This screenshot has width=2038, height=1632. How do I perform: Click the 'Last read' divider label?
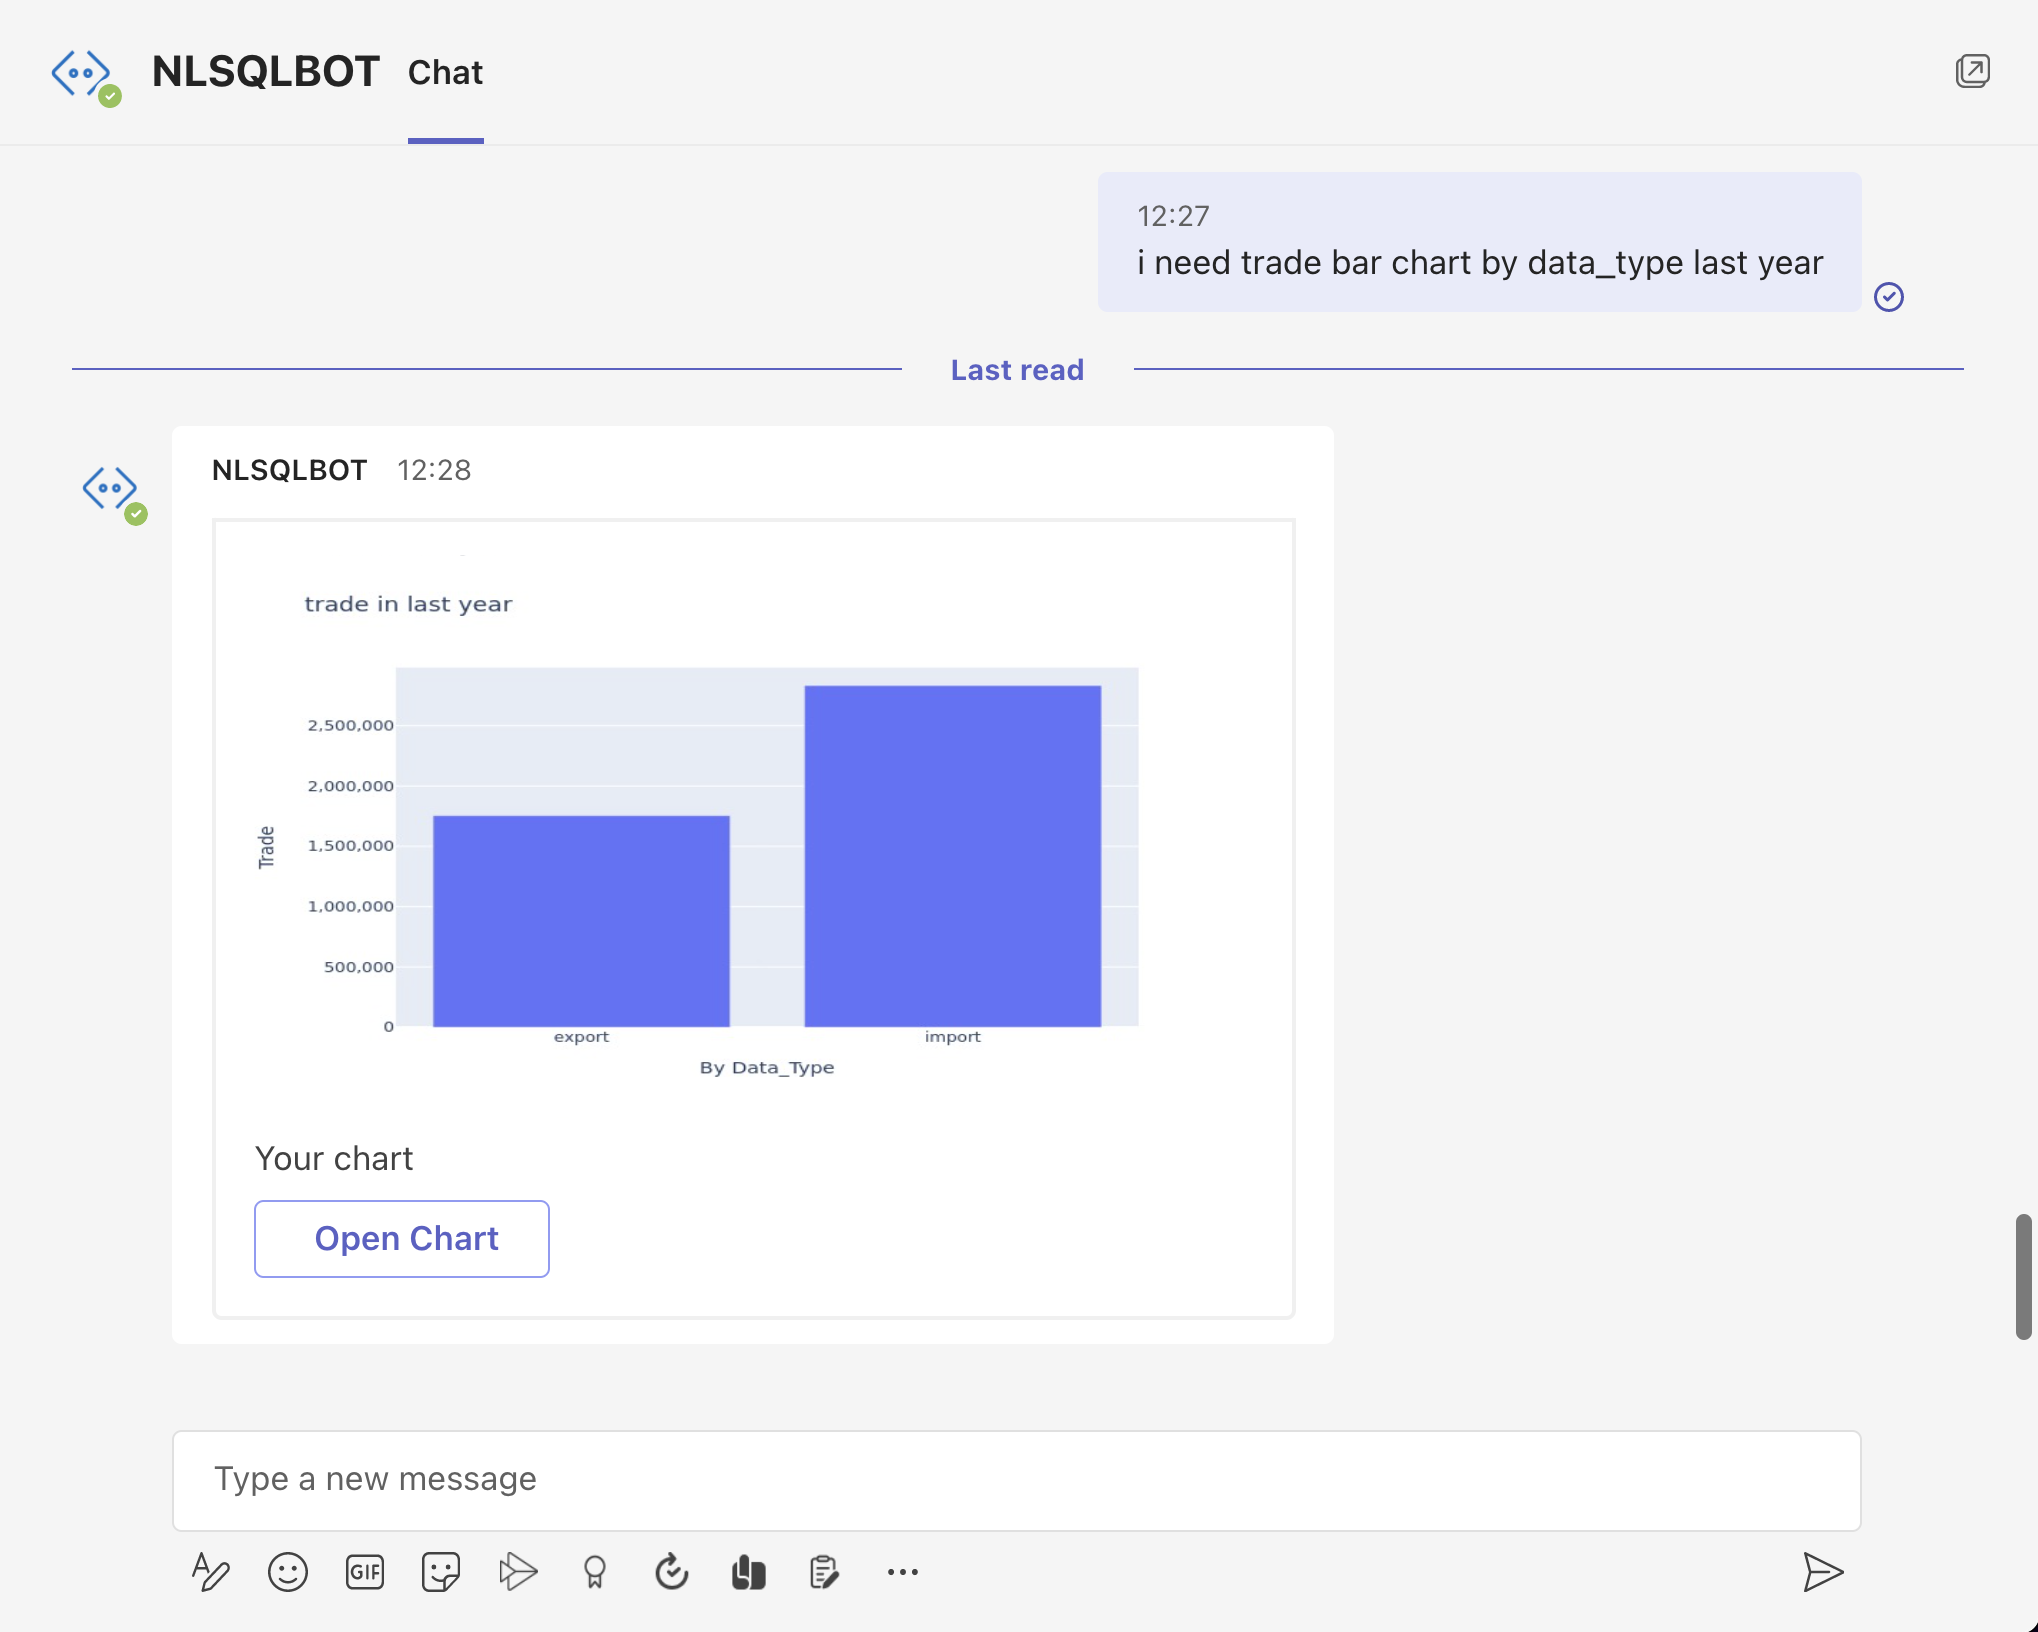[x=1017, y=370]
